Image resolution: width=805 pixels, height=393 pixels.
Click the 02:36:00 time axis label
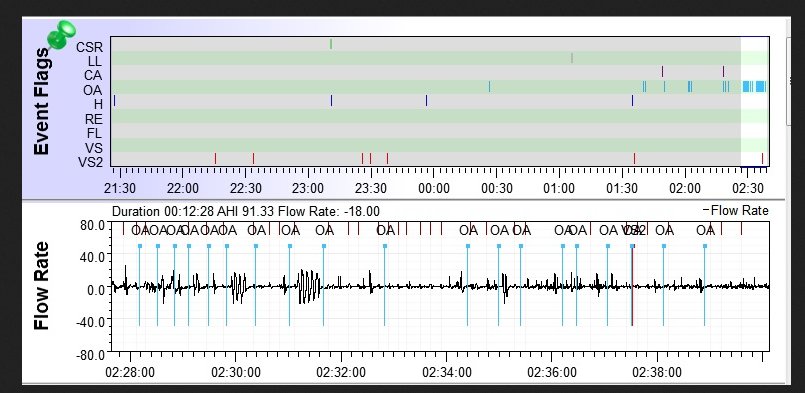552,371
